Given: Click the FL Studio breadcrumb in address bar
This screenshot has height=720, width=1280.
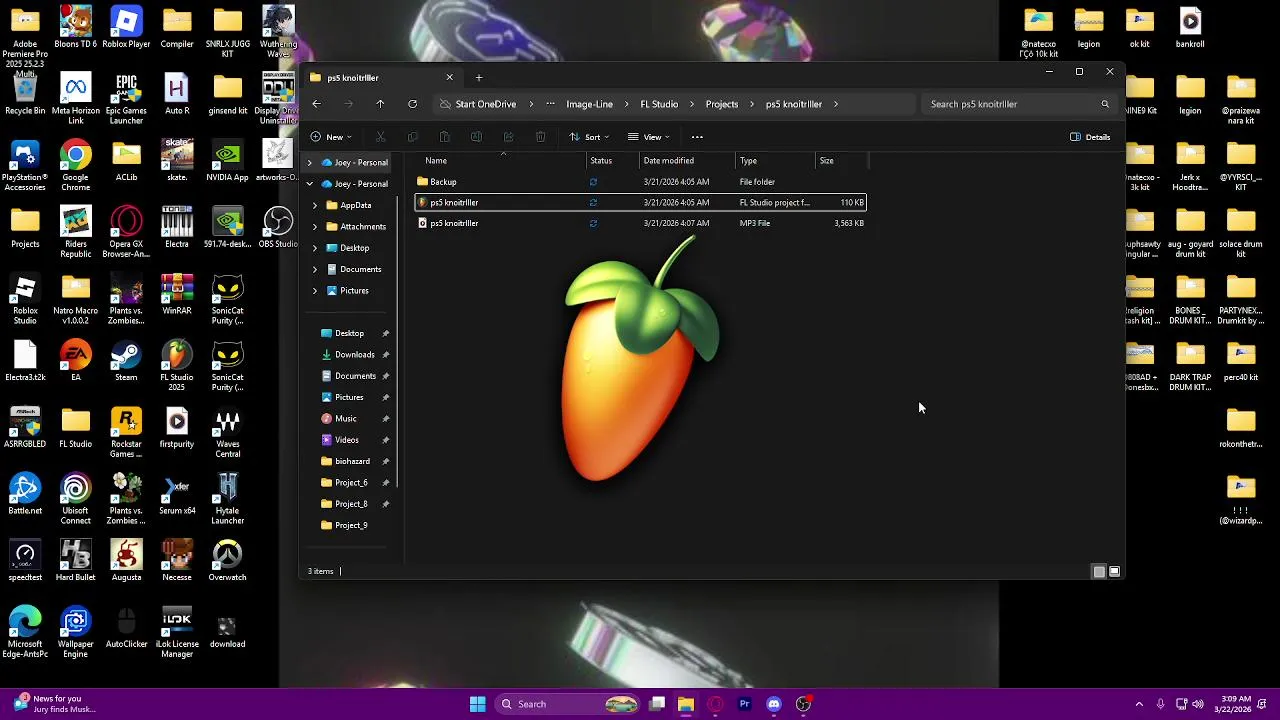Looking at the screenshot, I should [x=659, y=104].
